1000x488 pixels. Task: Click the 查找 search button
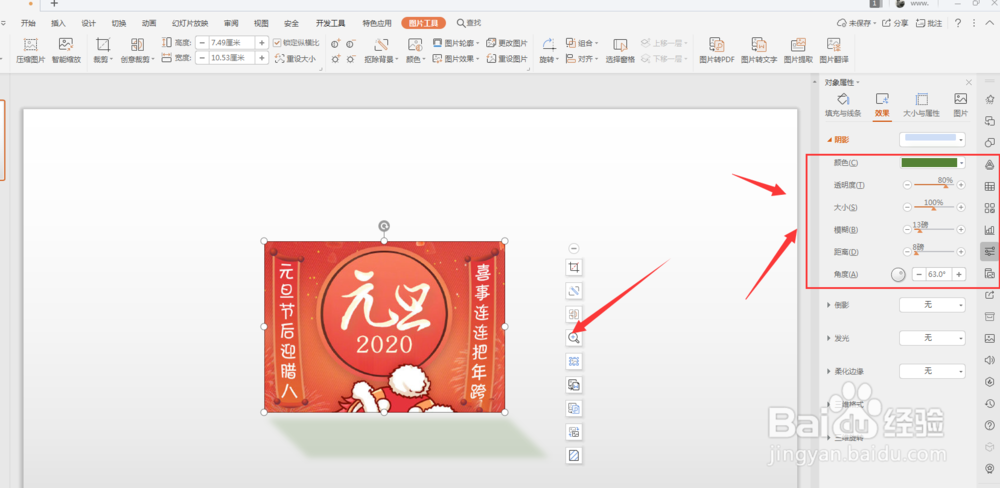pyautogui.click(x=469, y=23)
